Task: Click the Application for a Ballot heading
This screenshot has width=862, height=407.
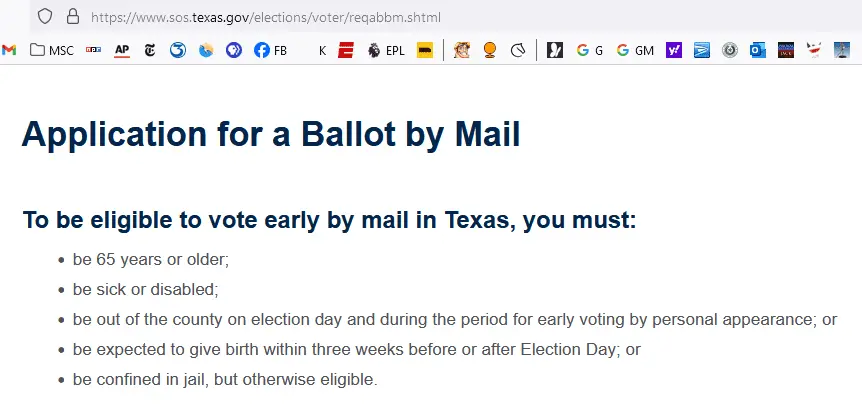Action: (271, 134)
